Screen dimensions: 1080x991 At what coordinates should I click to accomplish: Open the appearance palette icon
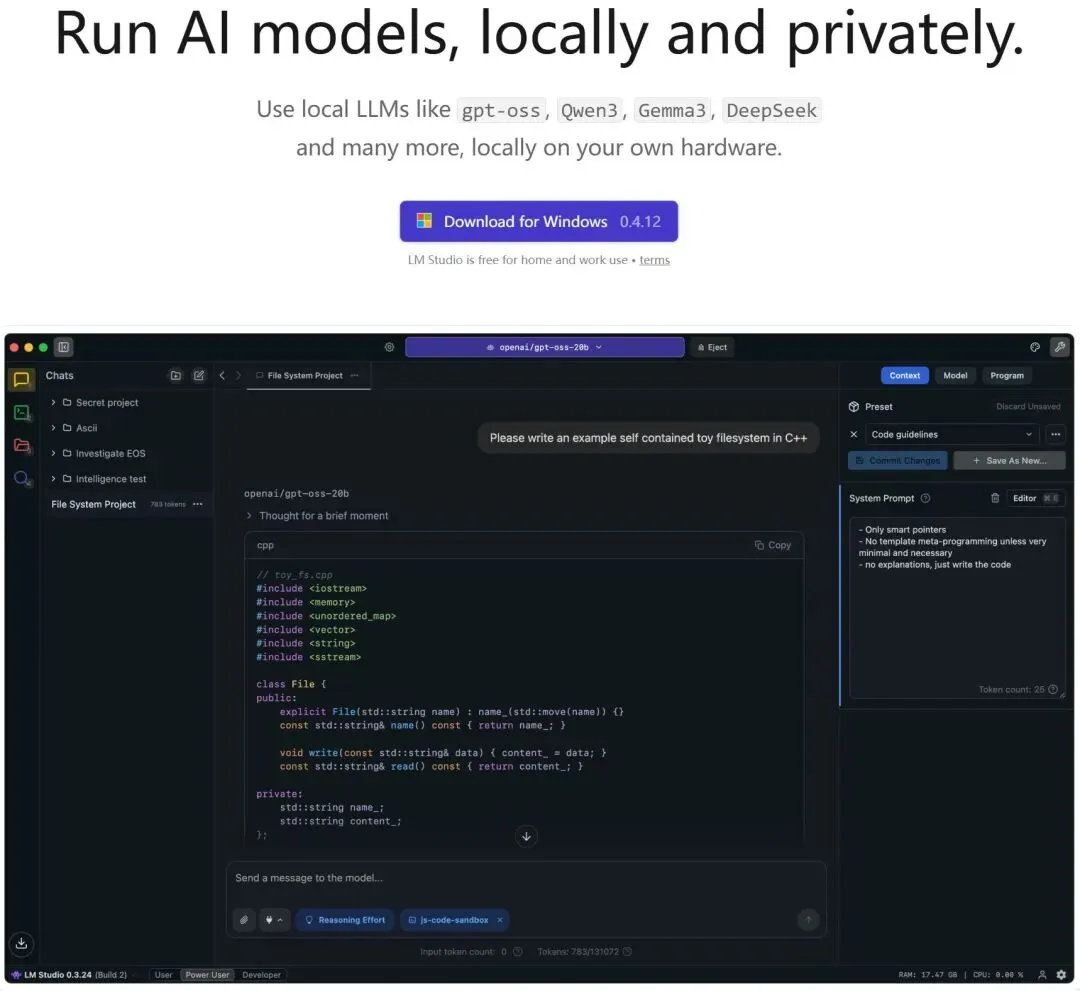pyautogui.click(x=1035, y=347)
